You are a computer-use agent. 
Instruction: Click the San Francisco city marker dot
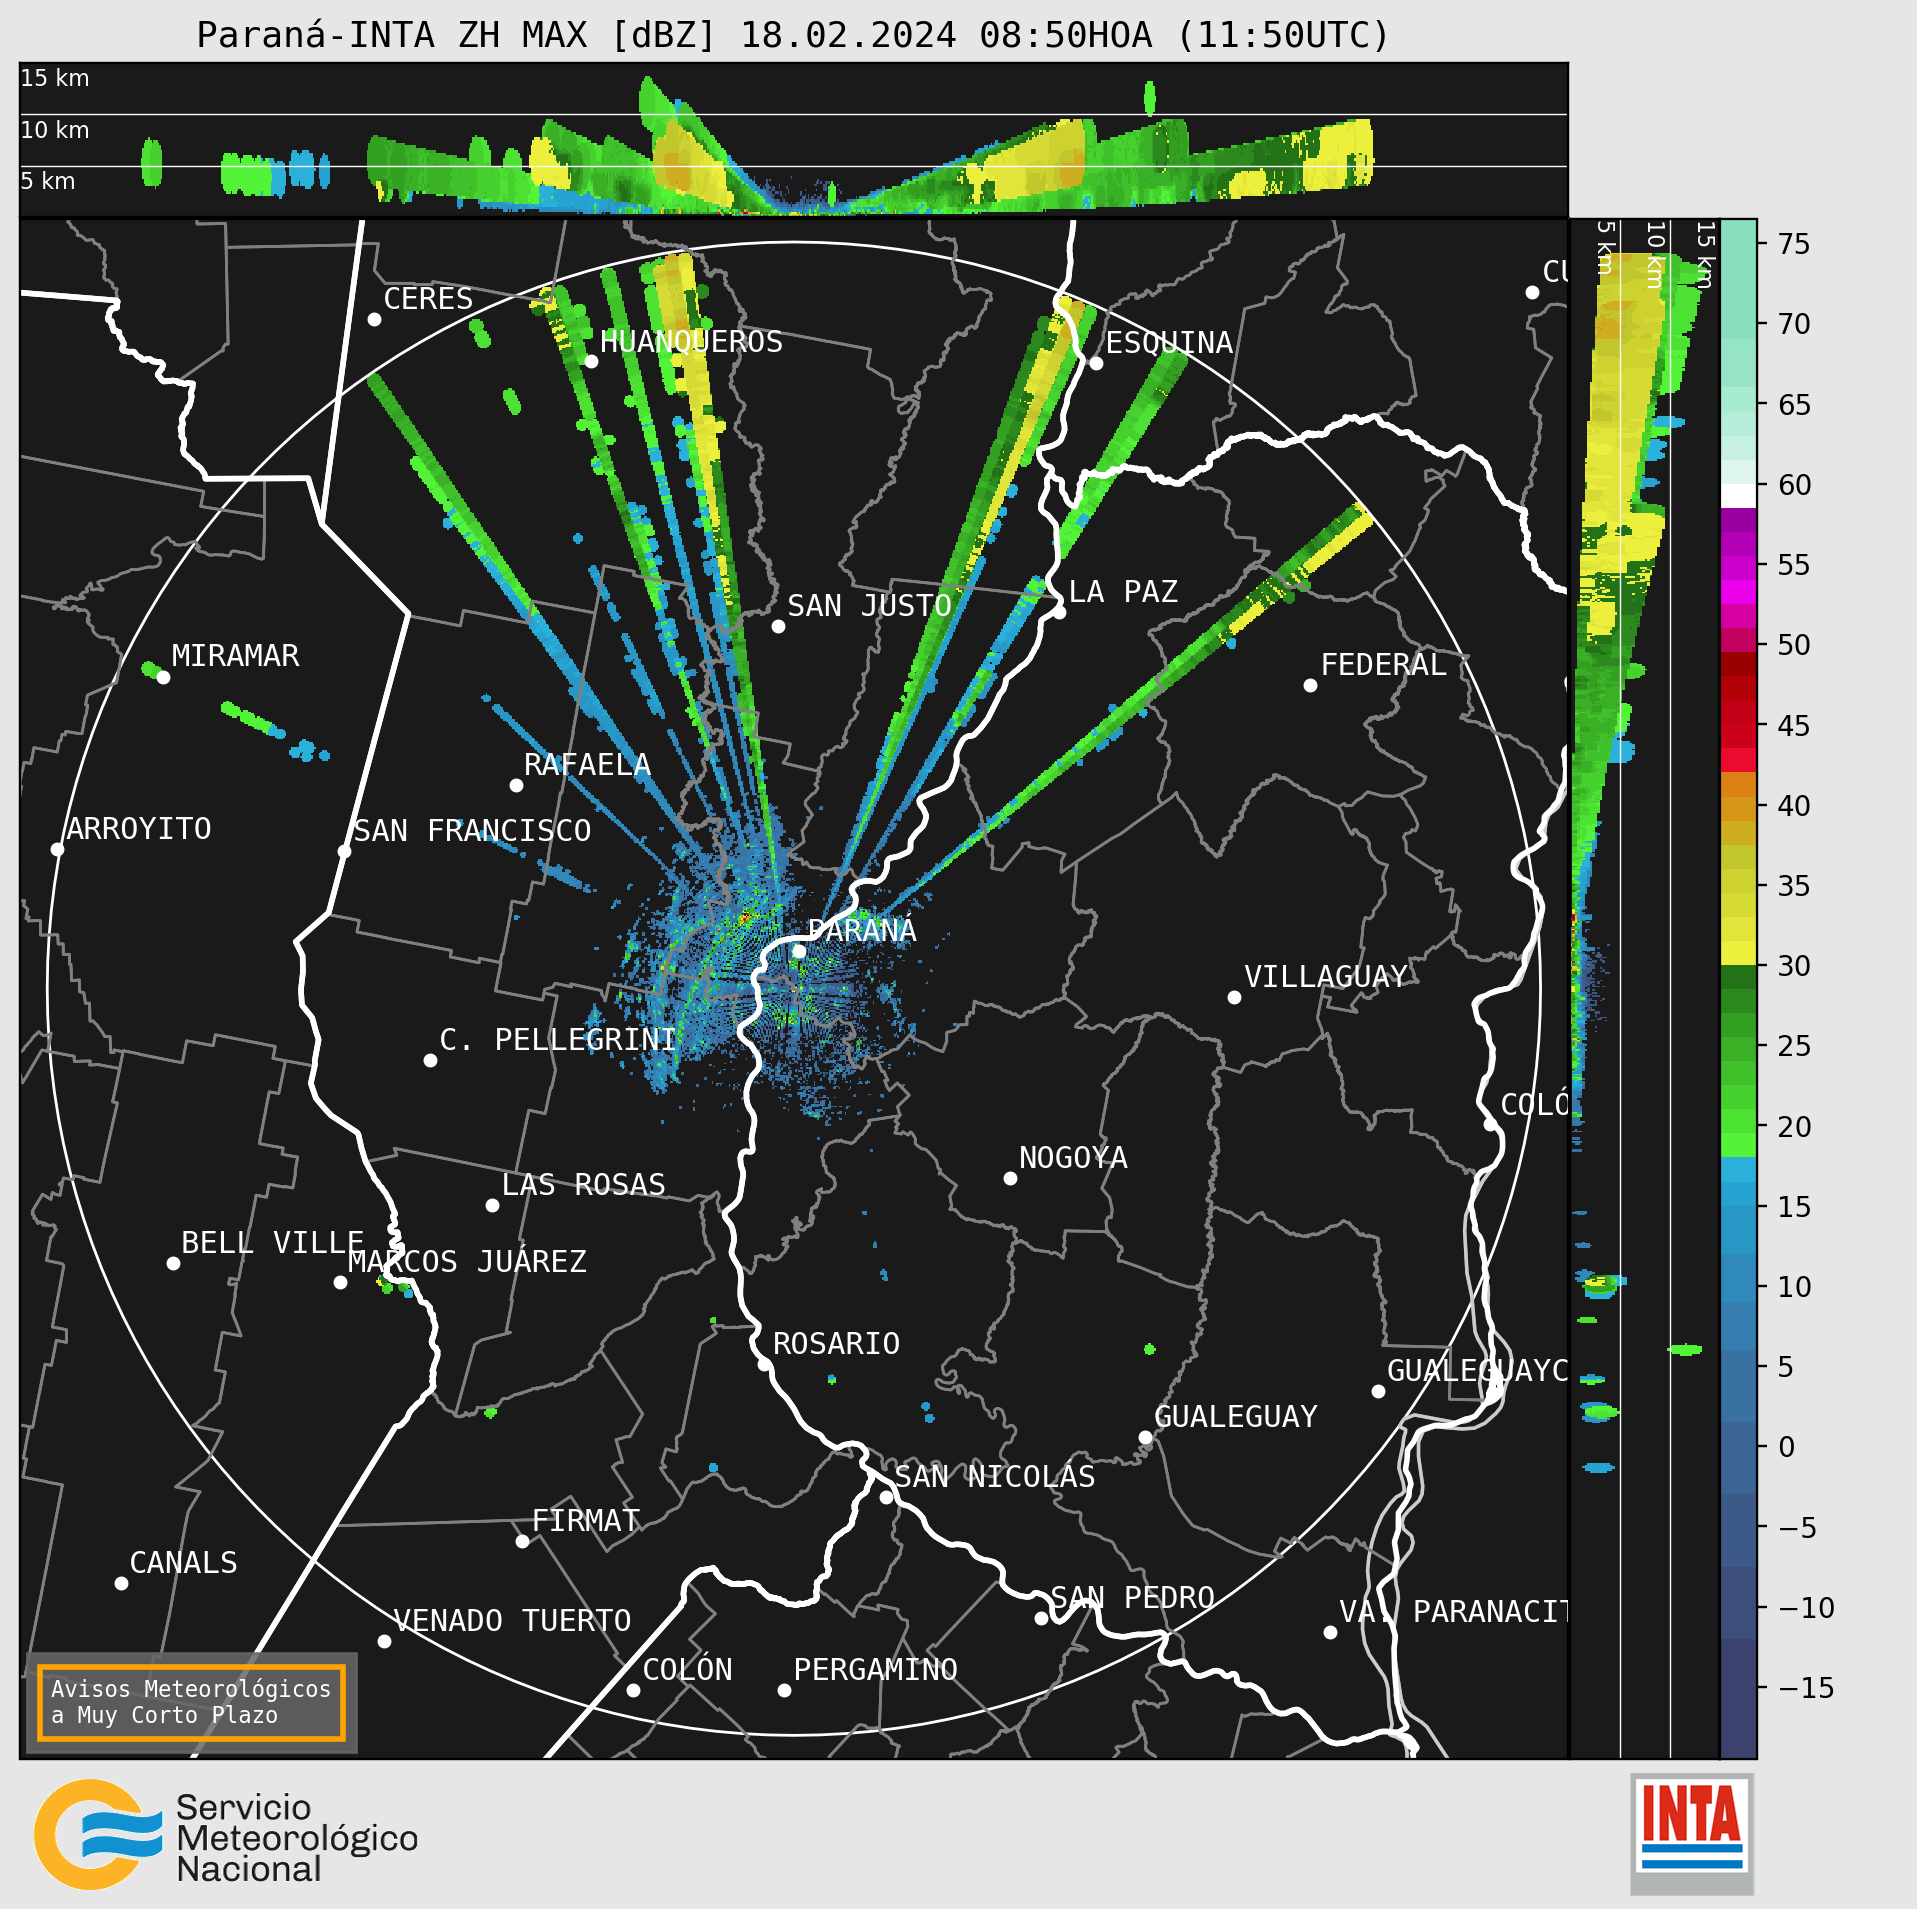[344, 851]
